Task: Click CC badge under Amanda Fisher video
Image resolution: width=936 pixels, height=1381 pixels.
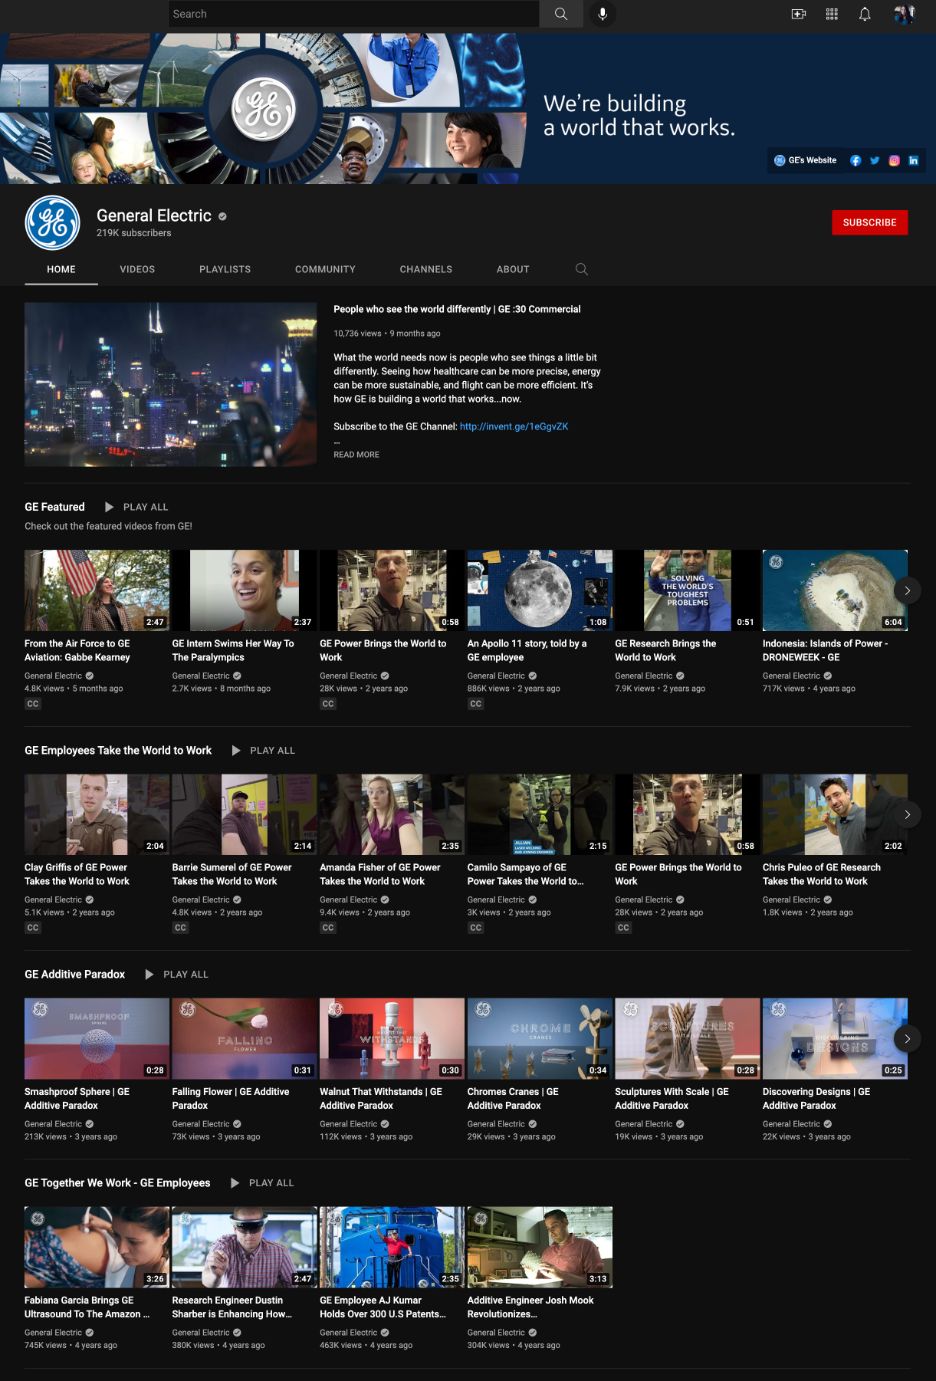Action: point(328,928)
